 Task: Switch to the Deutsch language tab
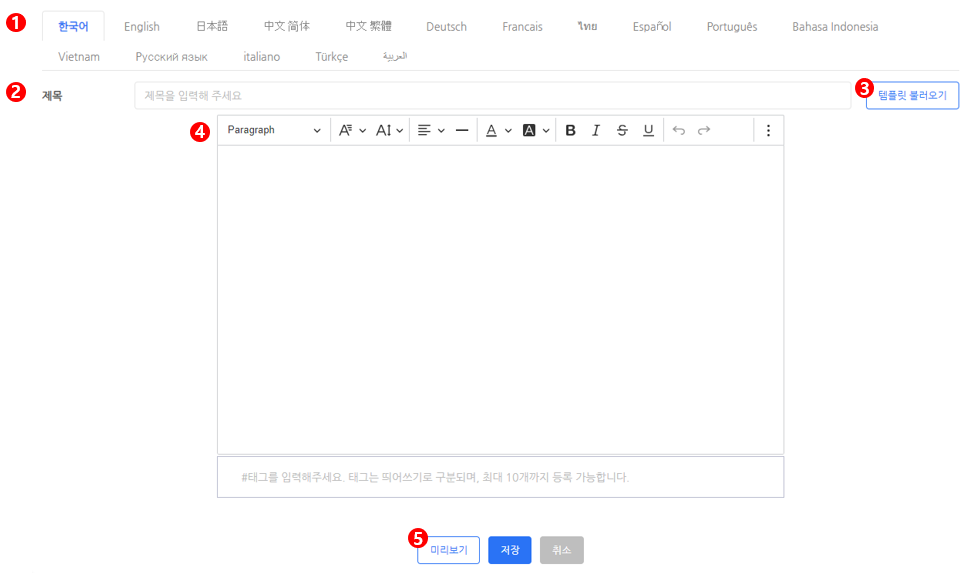click(x=446, y=26)
